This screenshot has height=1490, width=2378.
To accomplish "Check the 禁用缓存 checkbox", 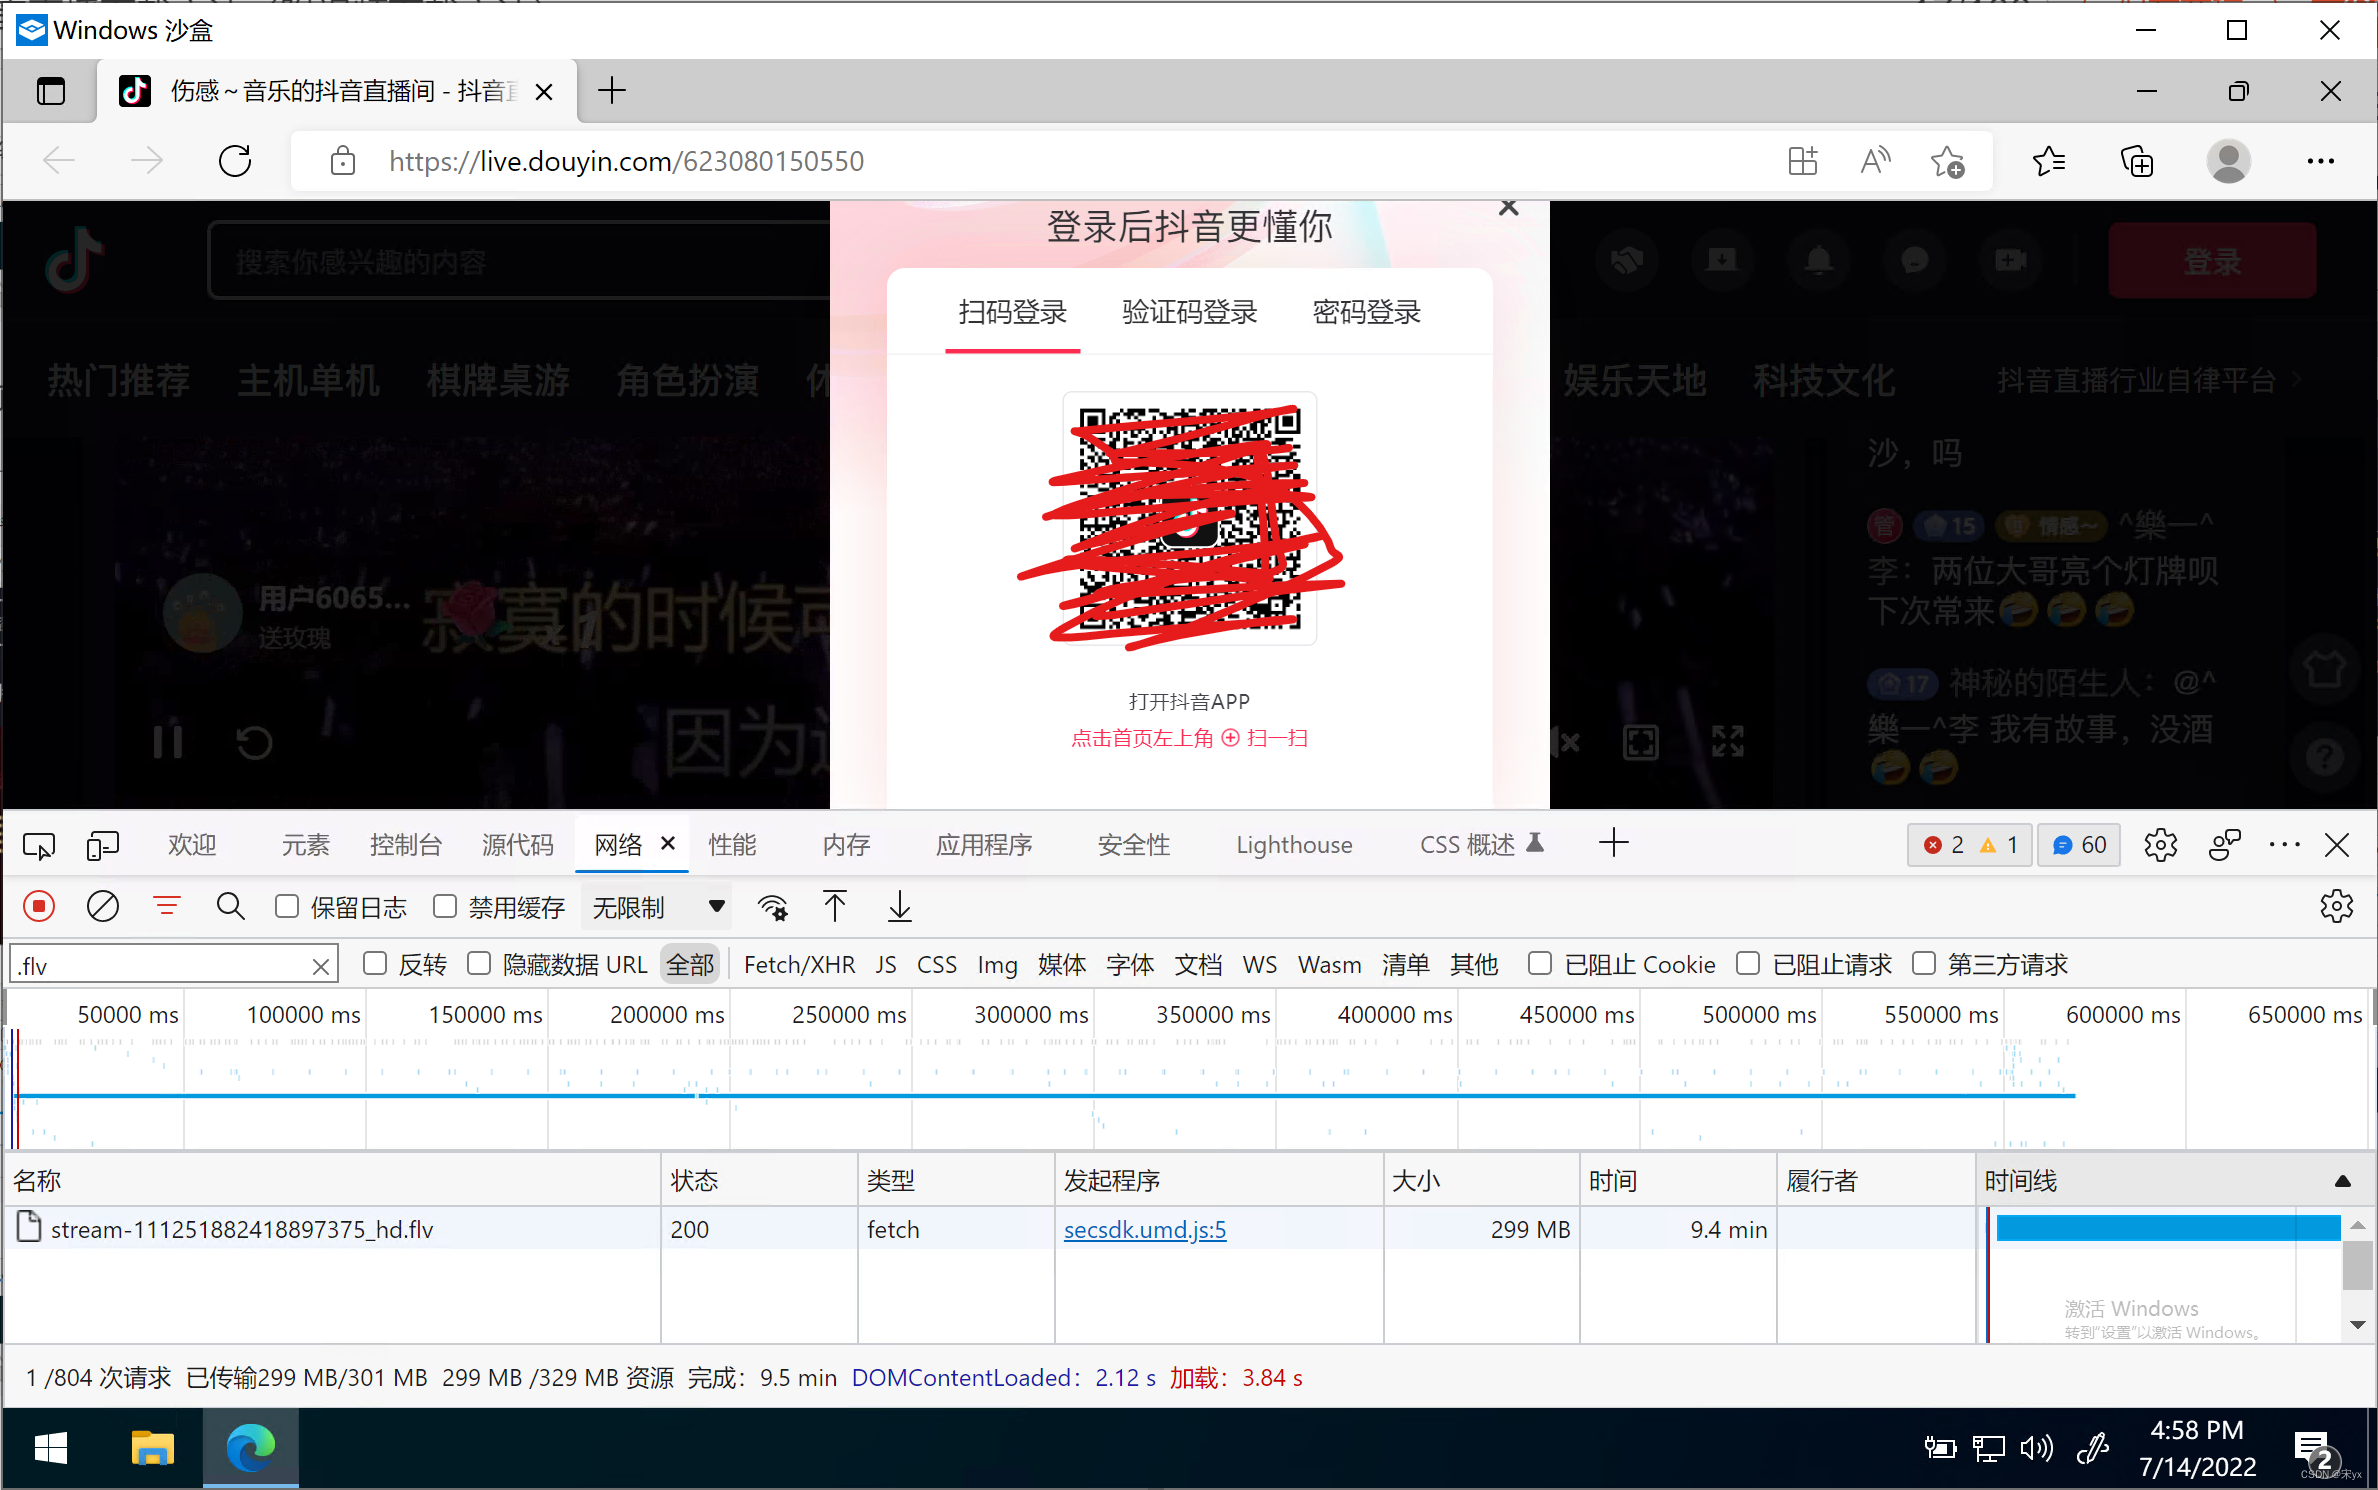I will tap(446, 907).
